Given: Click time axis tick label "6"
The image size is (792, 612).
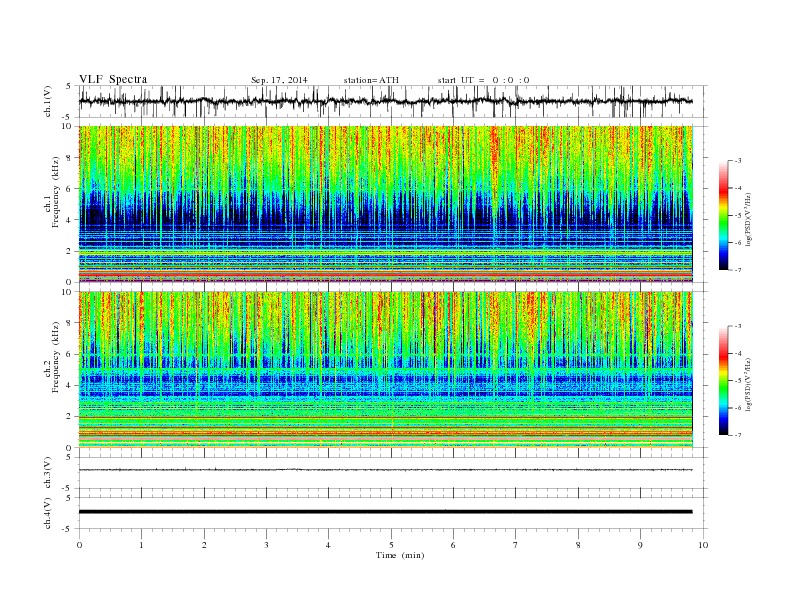Looking at the screenshot, I should (454, 545).
